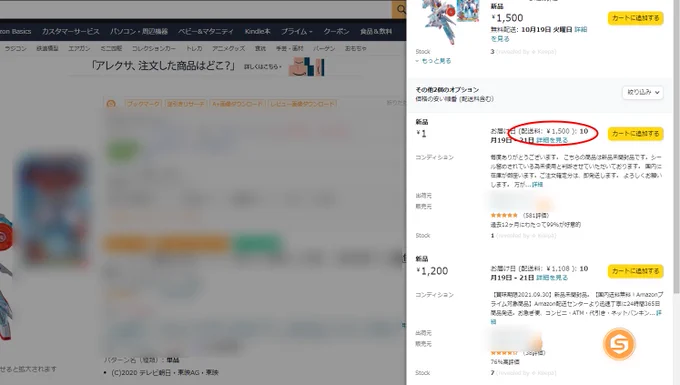Click the offers panel vertical scrollbar
This screenshot has height=385, width=680.
[x=677, y=147]
